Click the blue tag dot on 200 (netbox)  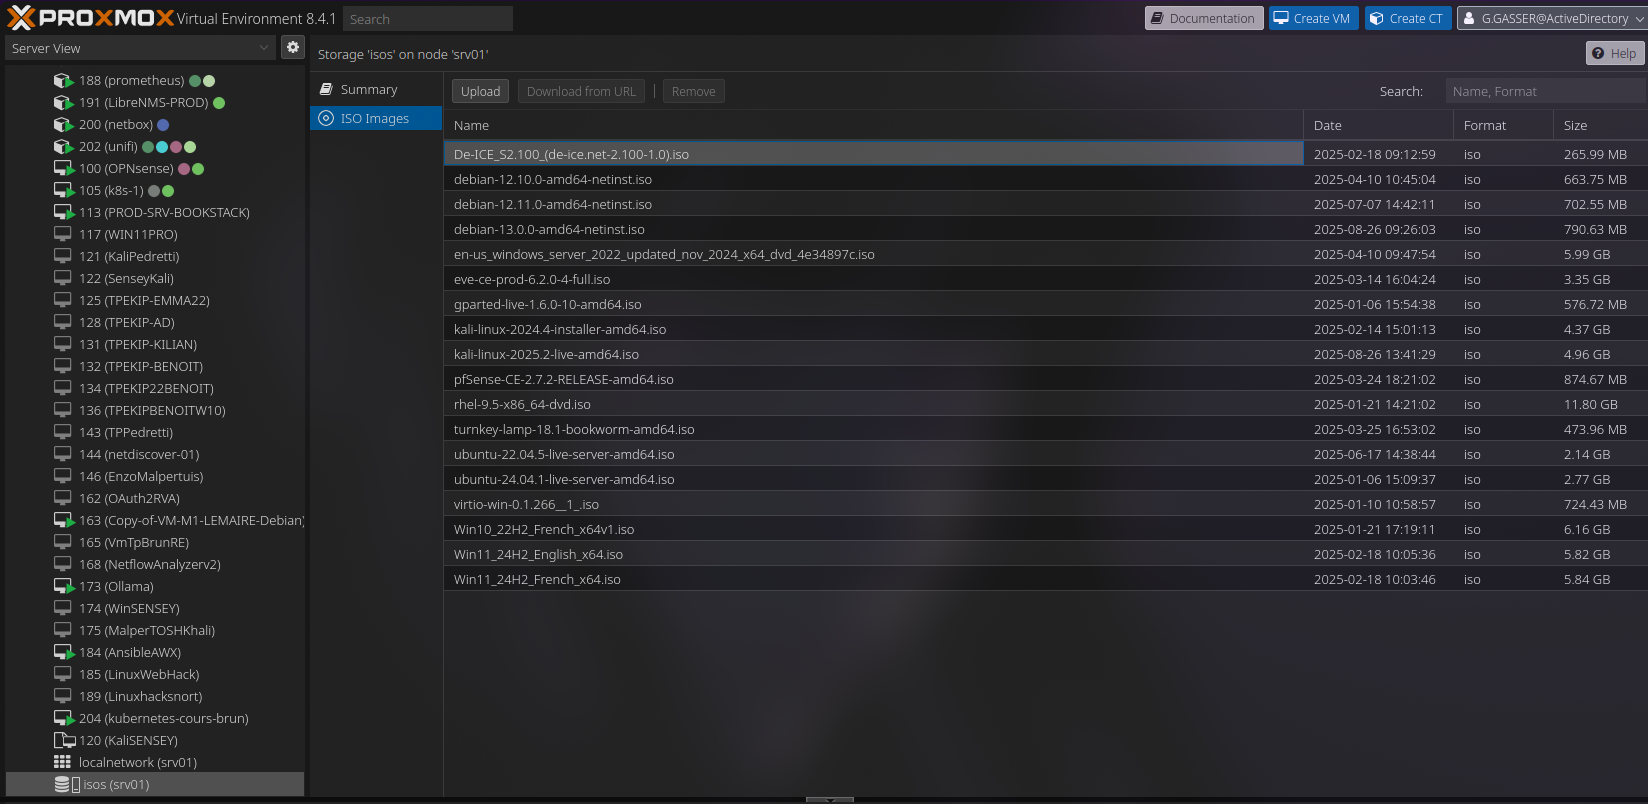163,125
